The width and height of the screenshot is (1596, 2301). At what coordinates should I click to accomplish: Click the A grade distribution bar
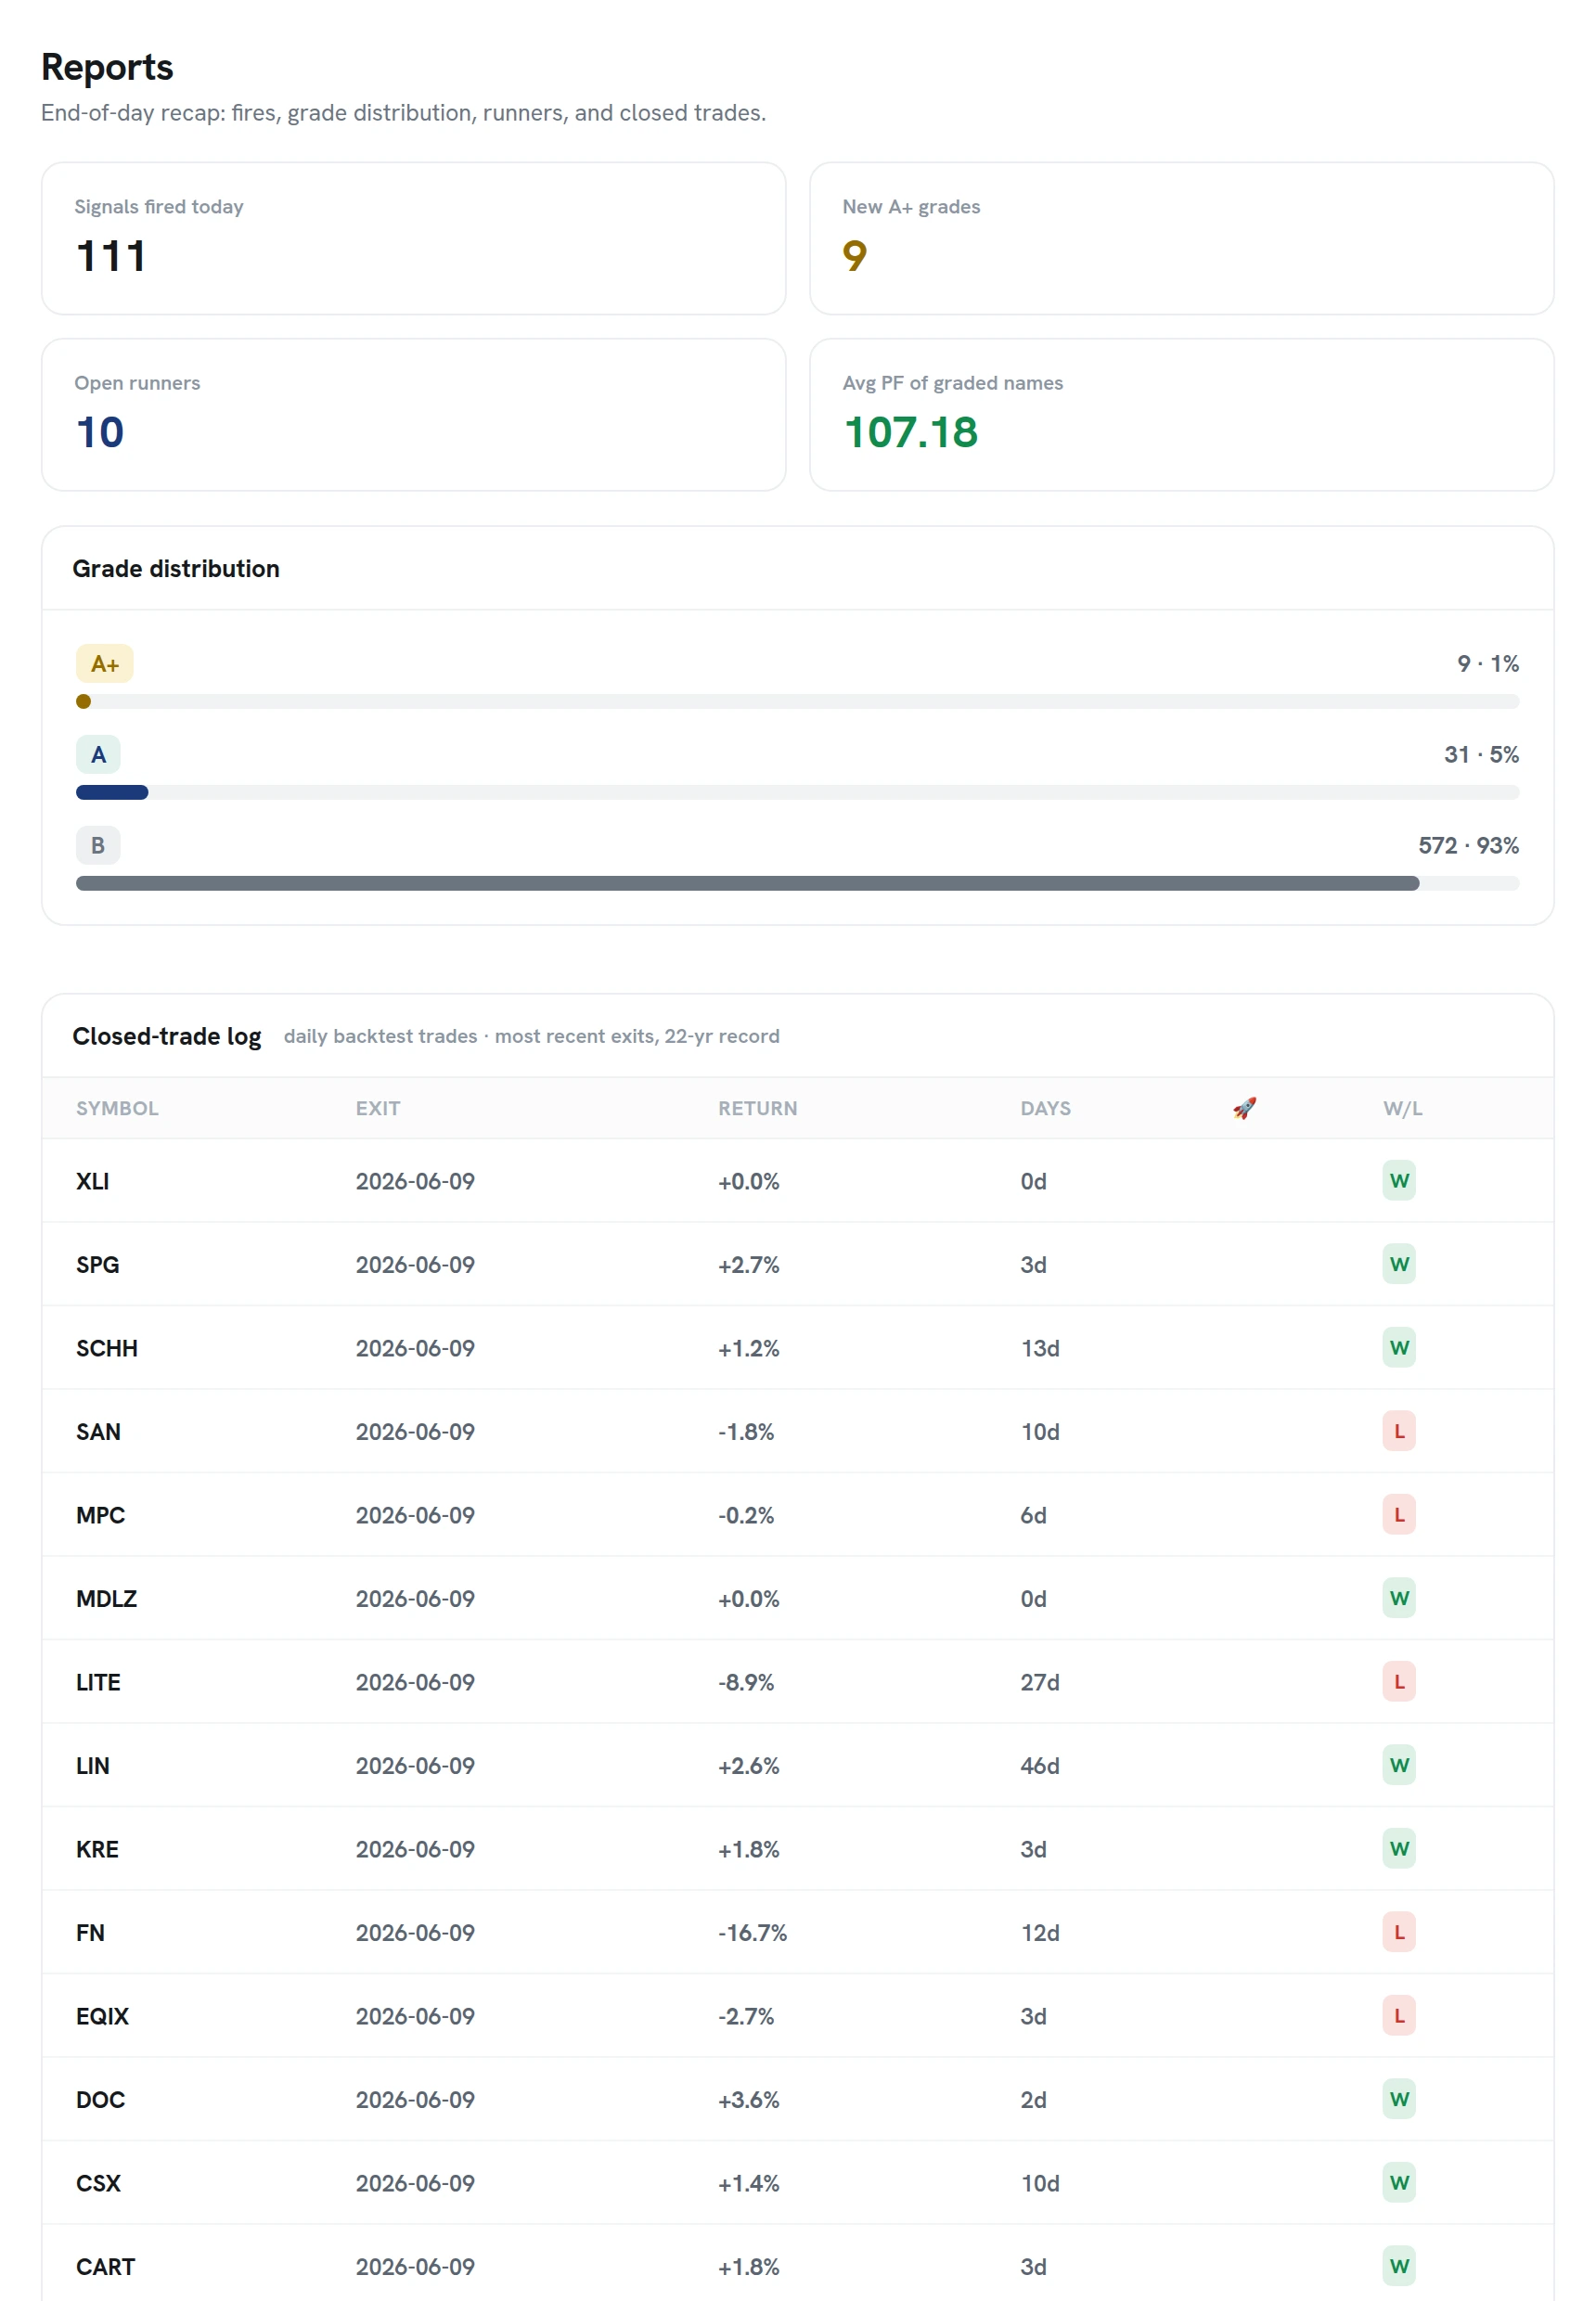(x=797, y=792)
